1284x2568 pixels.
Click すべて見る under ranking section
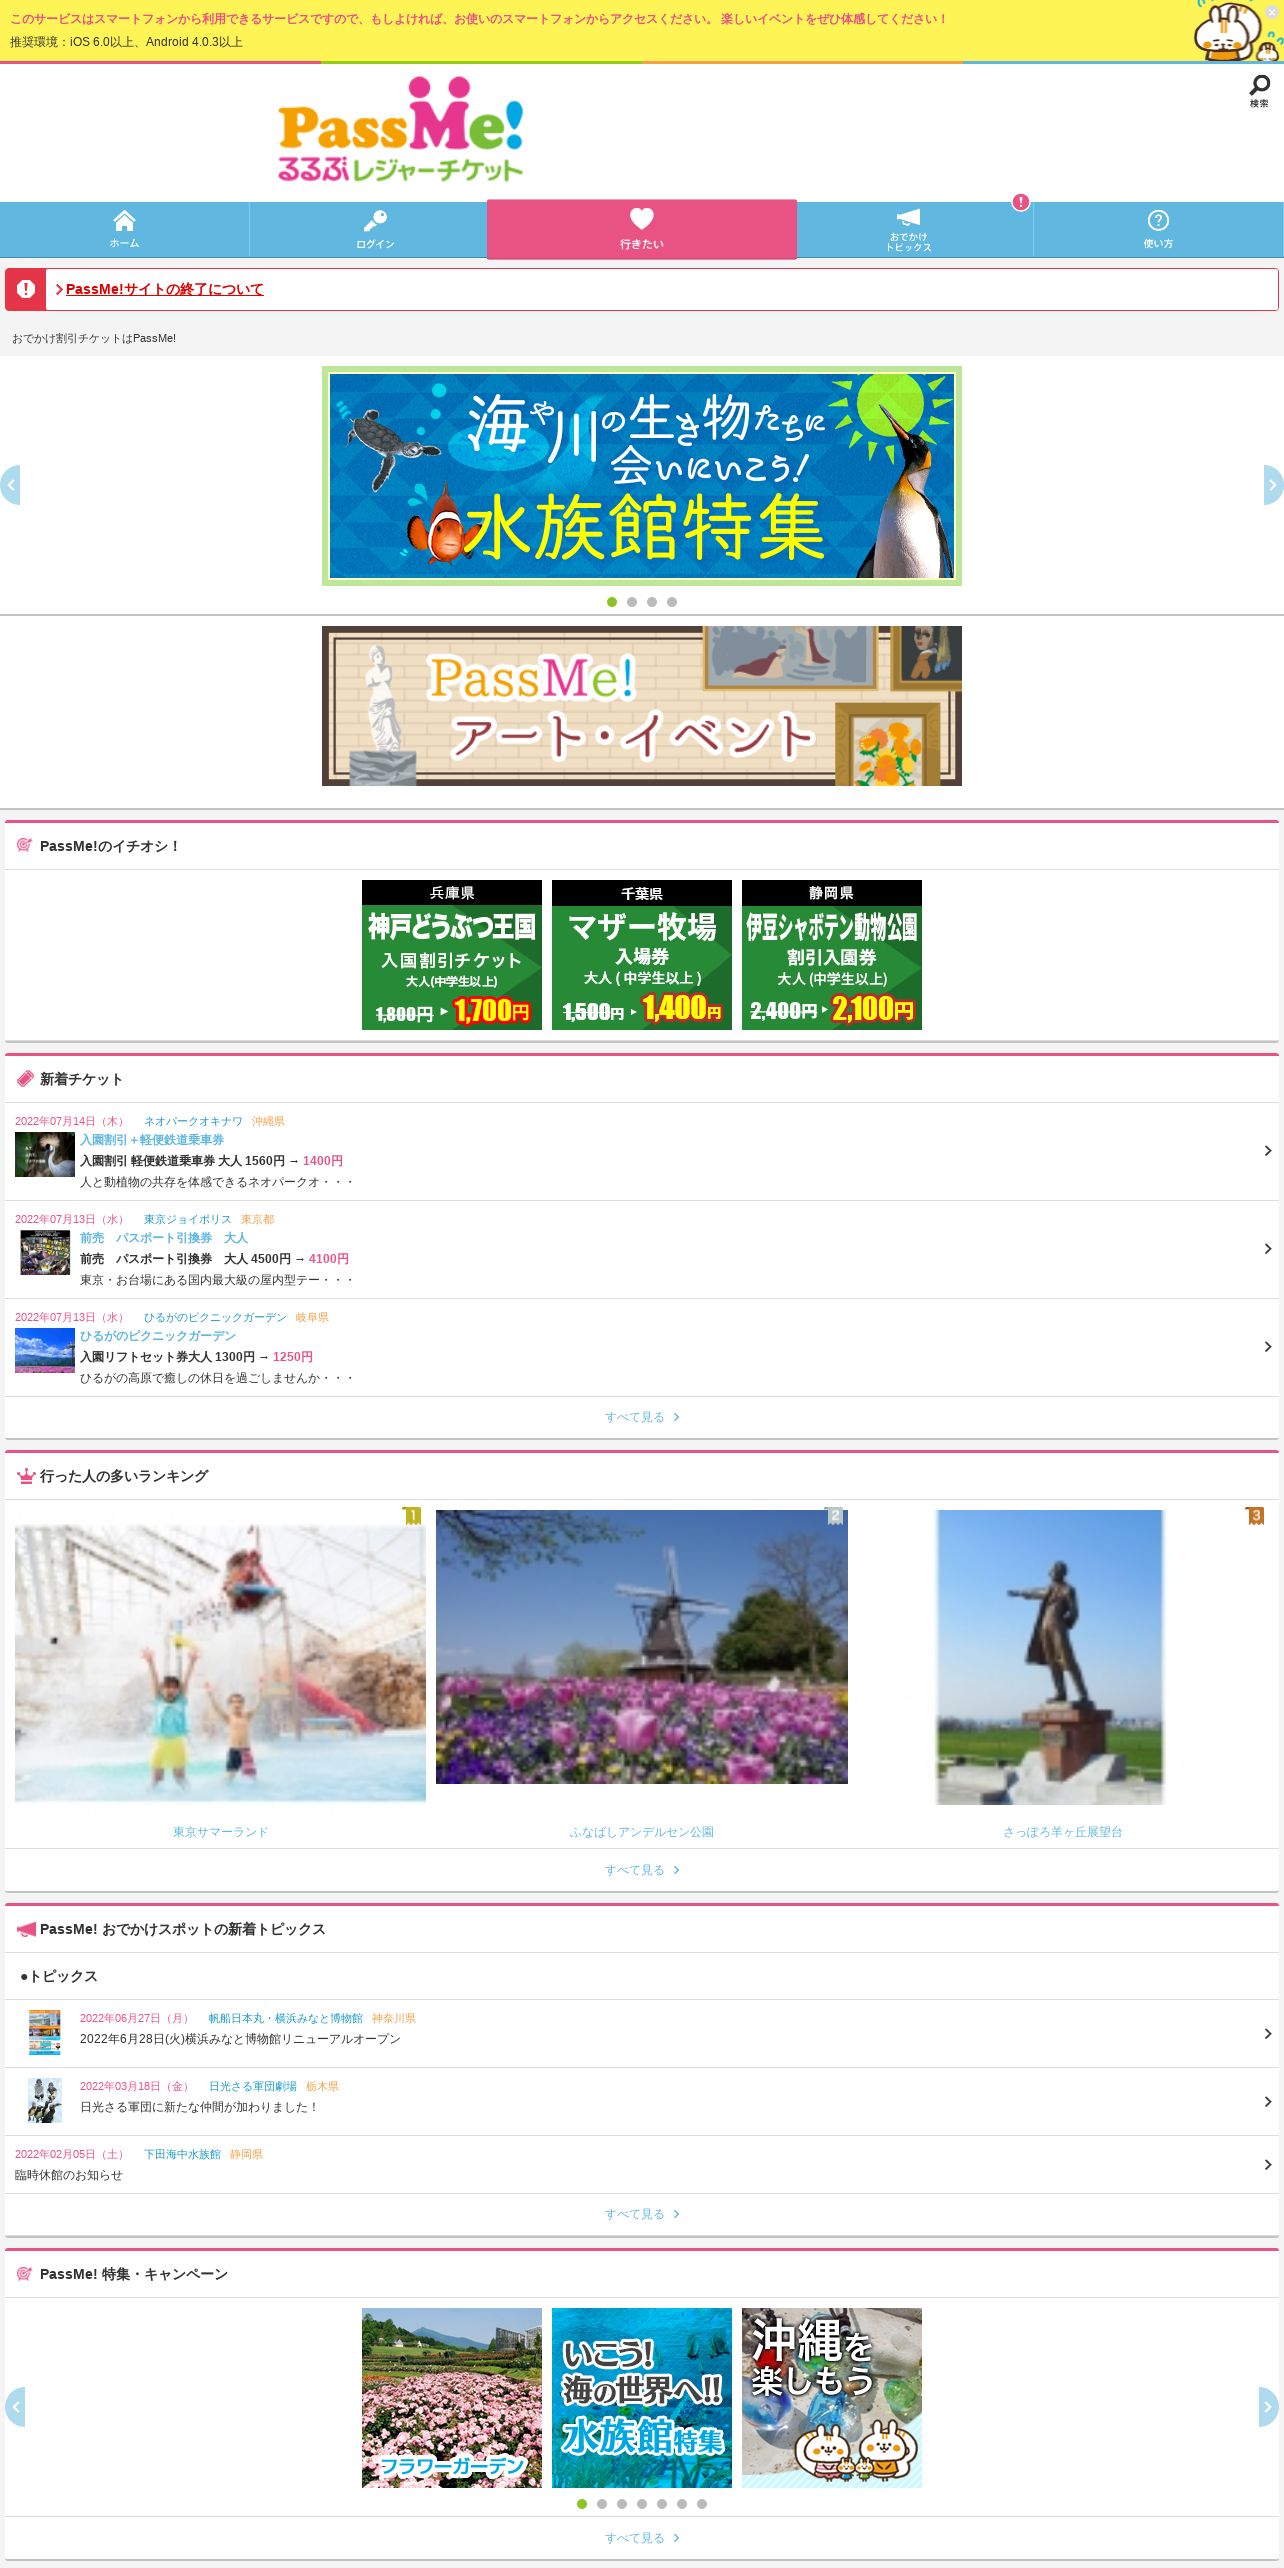(642, 1870)
